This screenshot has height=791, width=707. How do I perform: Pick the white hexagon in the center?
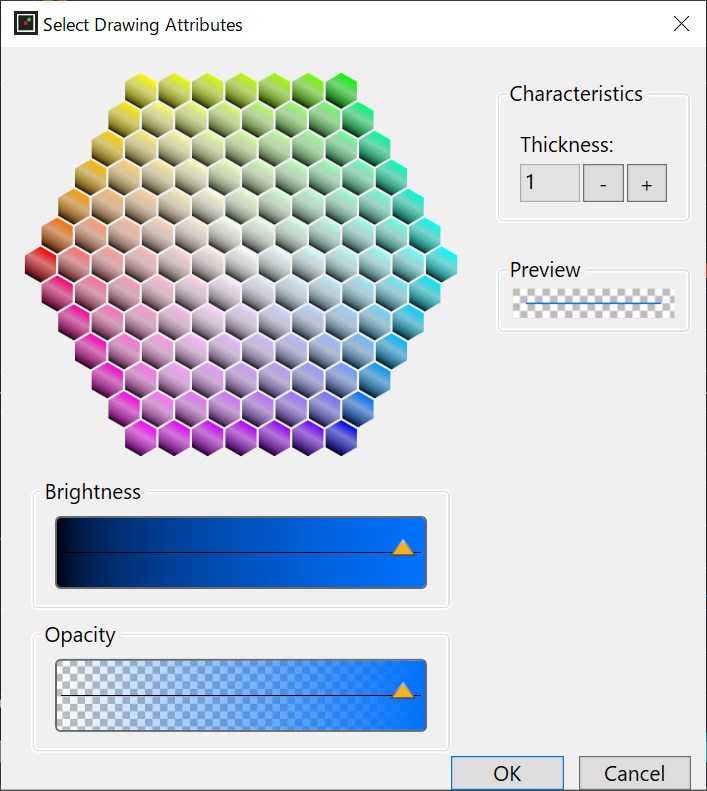pos(241,264)
